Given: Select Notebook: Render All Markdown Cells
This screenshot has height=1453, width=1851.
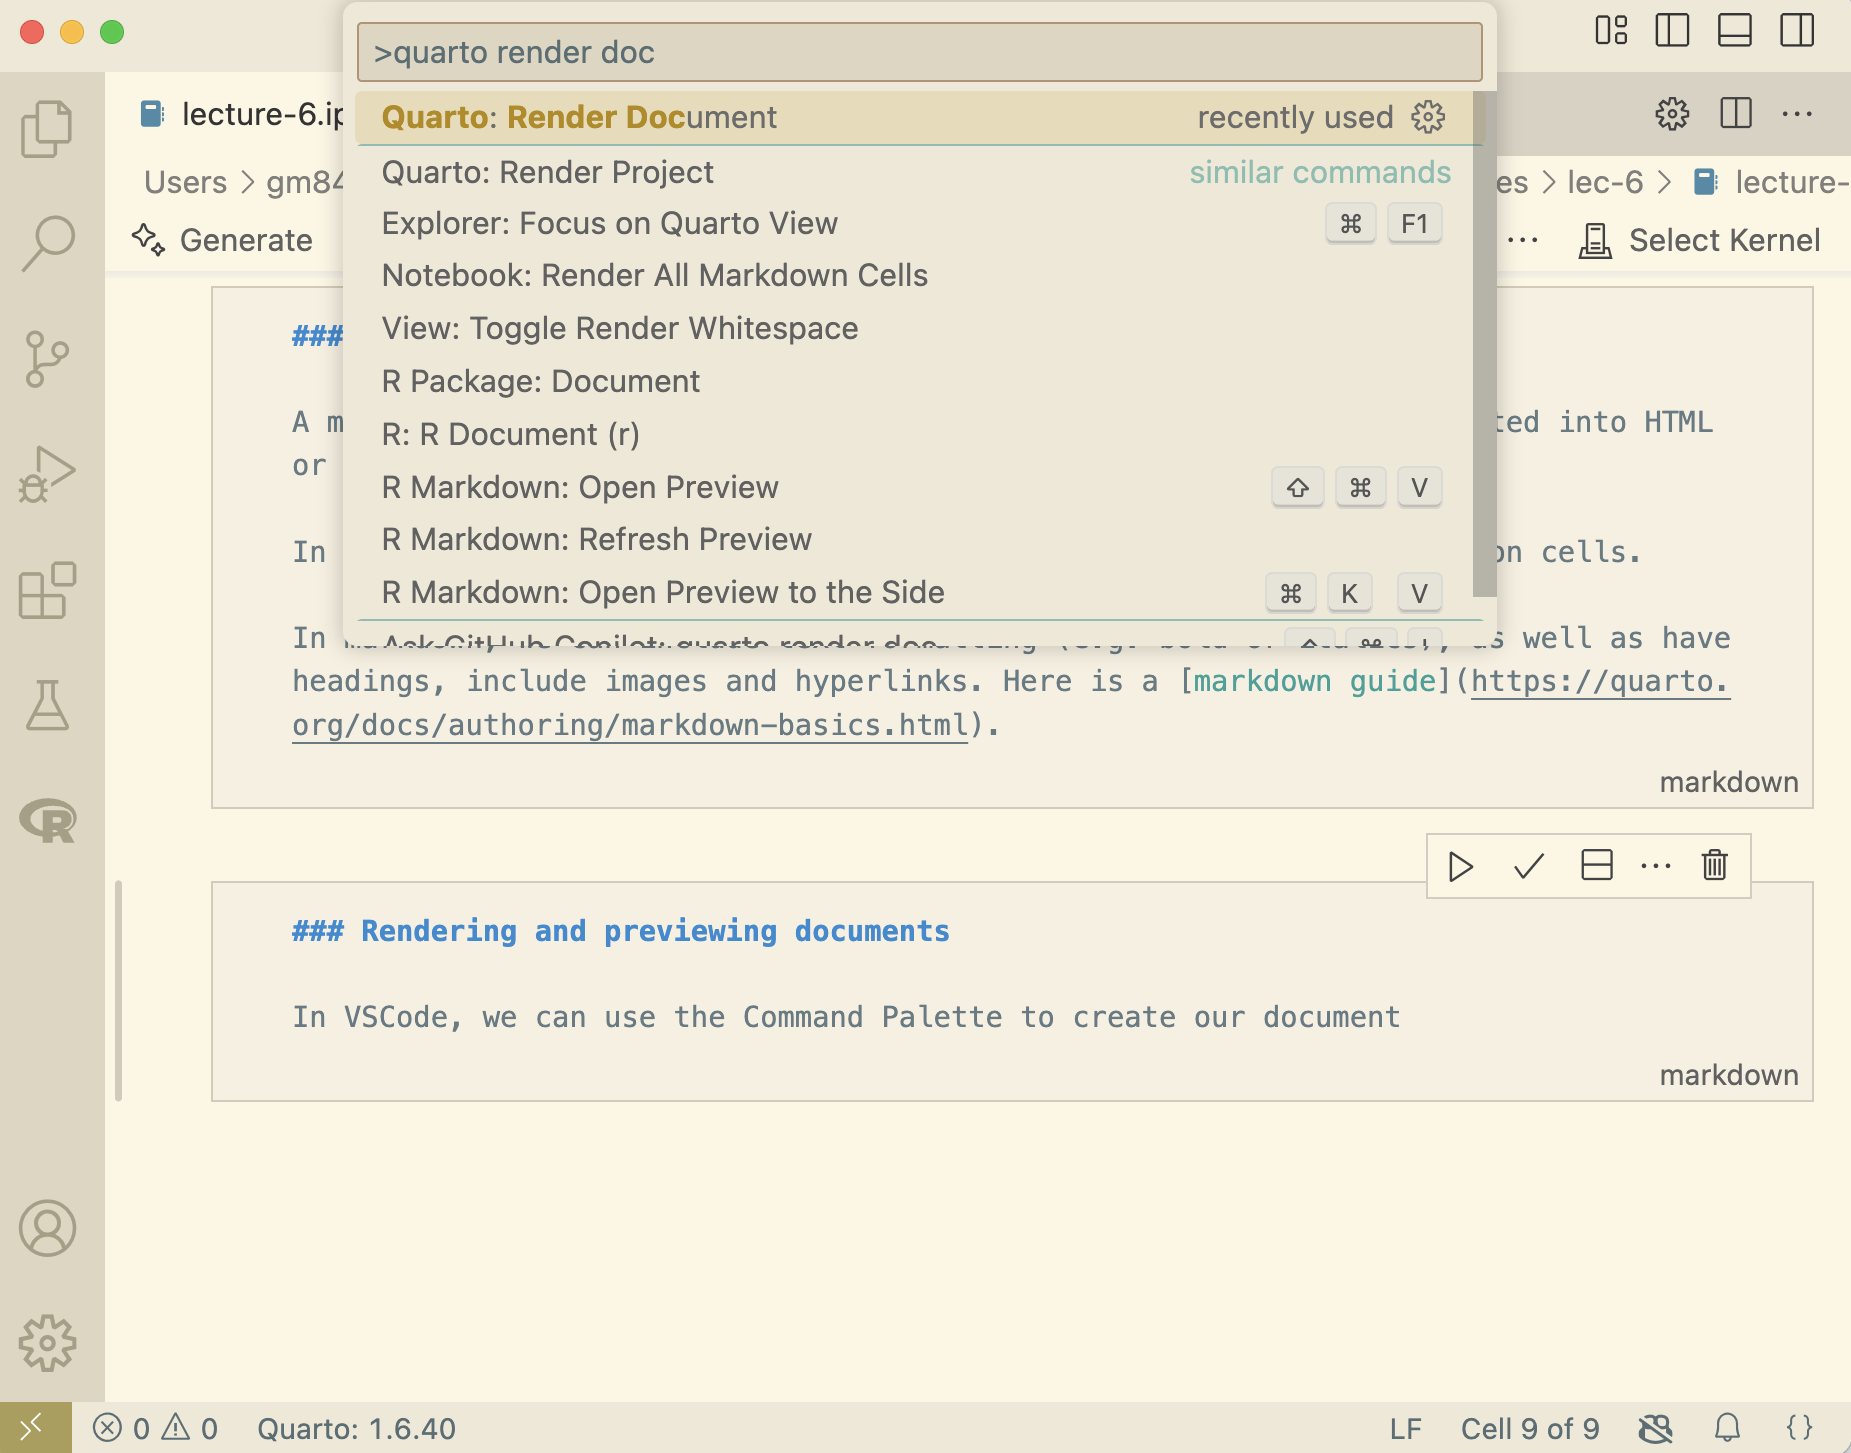Looking at the screenshot, I should tap(914, 276).
